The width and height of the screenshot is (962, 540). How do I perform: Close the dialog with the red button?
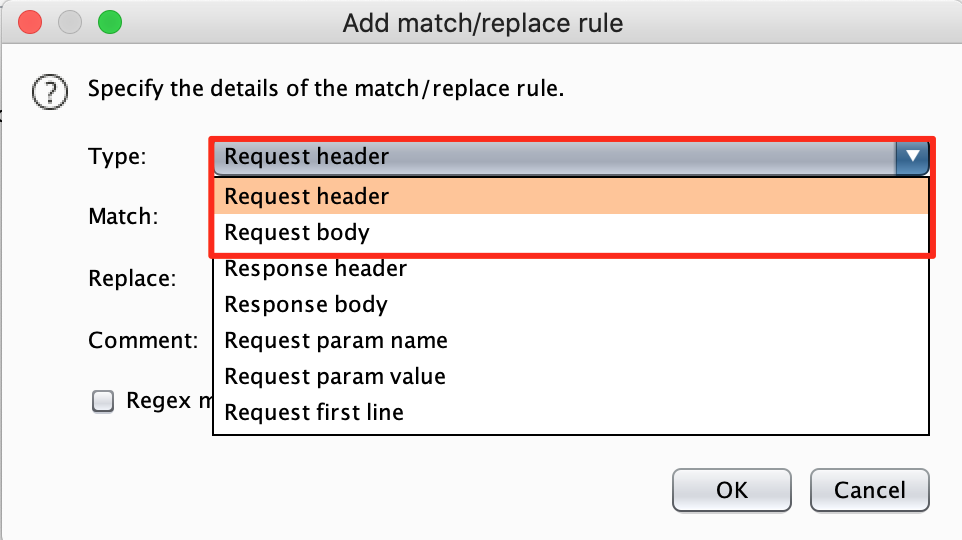click(31, 21)
